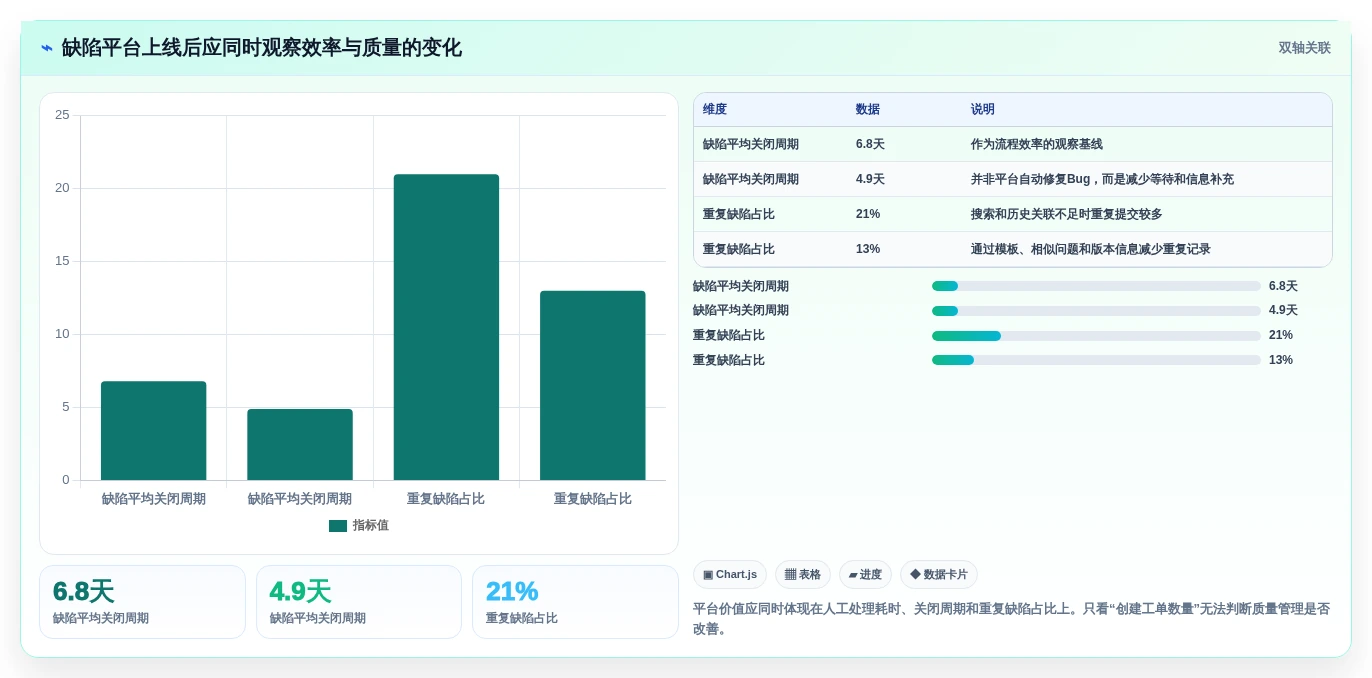Open the 4.9天 data card
The image size is (1372, 678).
tap(359, 602)
